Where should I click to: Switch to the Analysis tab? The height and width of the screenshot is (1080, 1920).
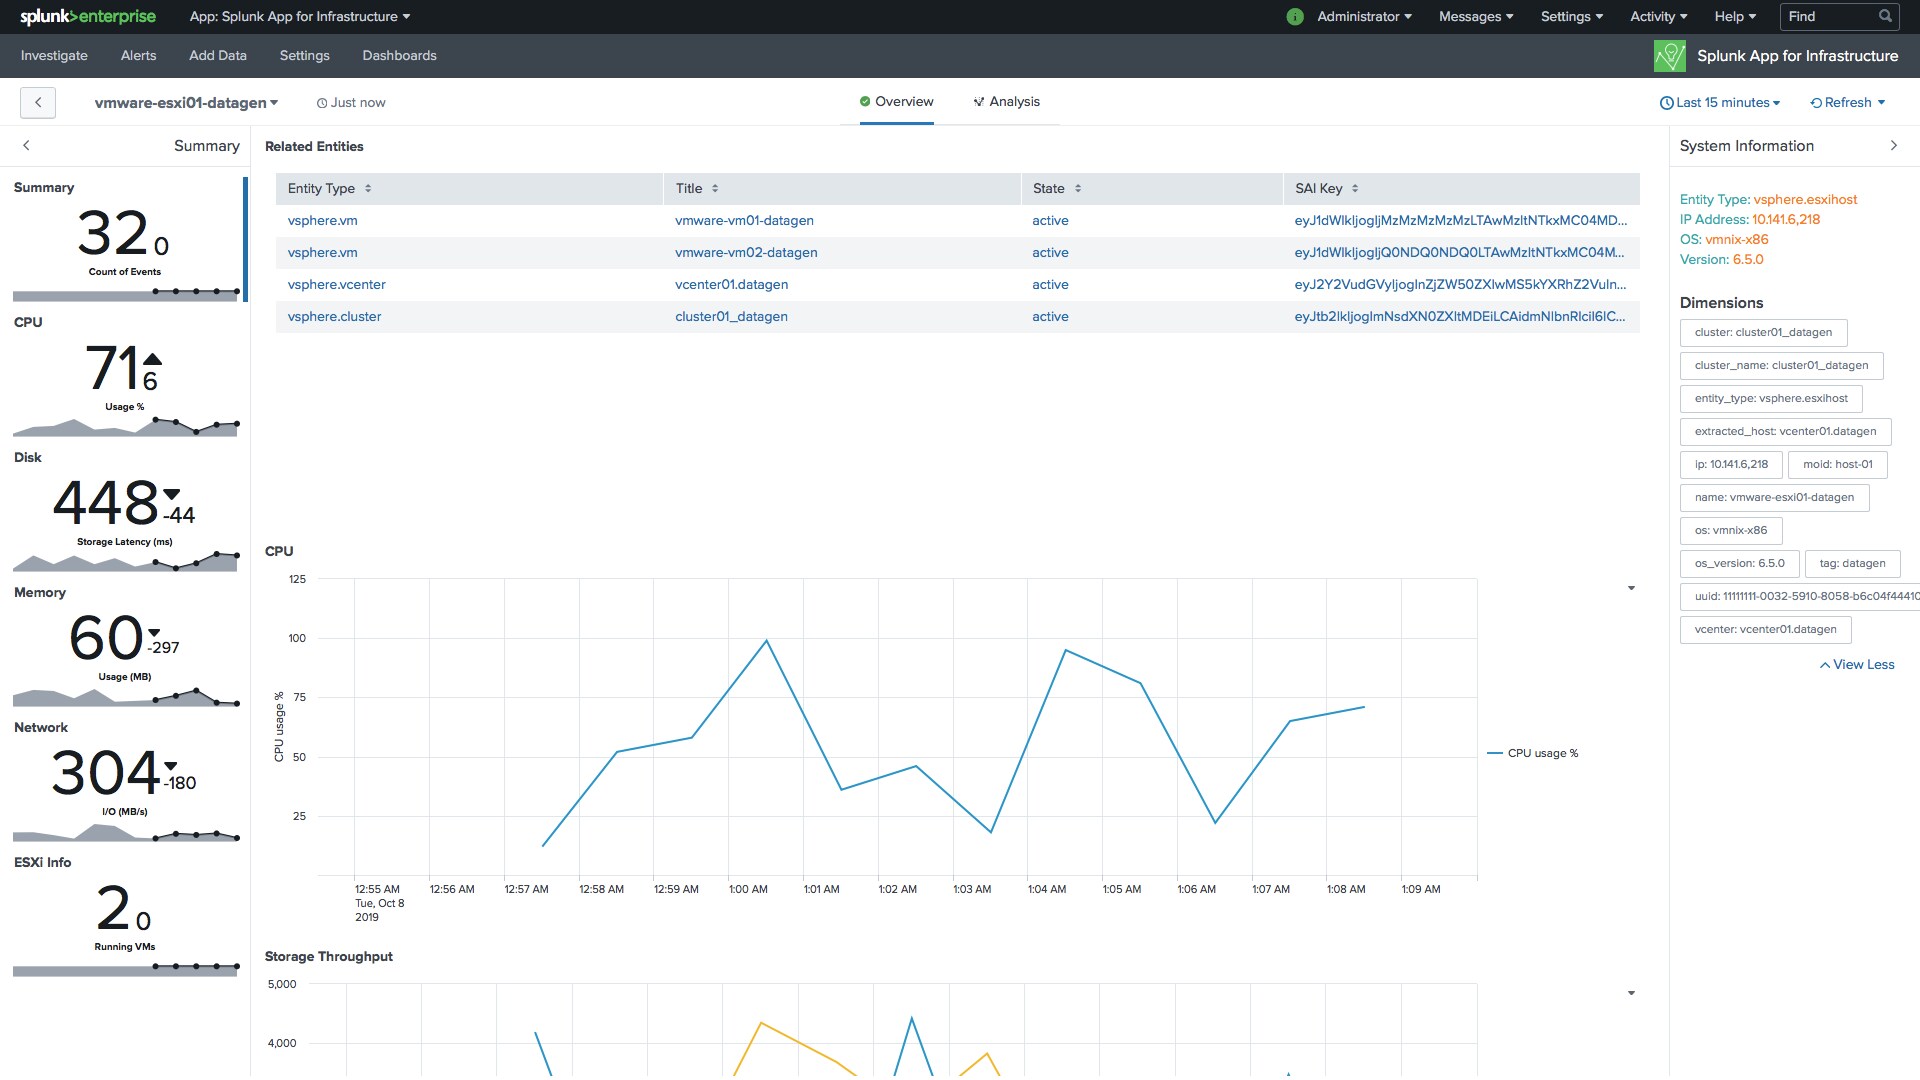tap(1006, 101)
